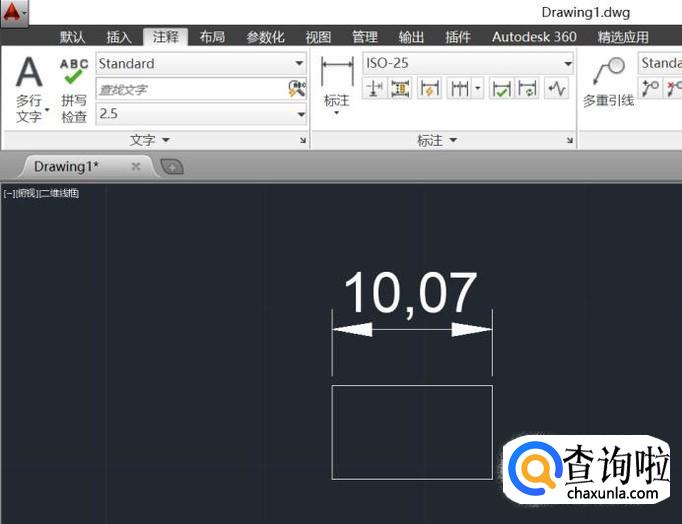Open the Text panel dialog launcher arrow
This screenshot has height=524, width=682.
[303, 140]
